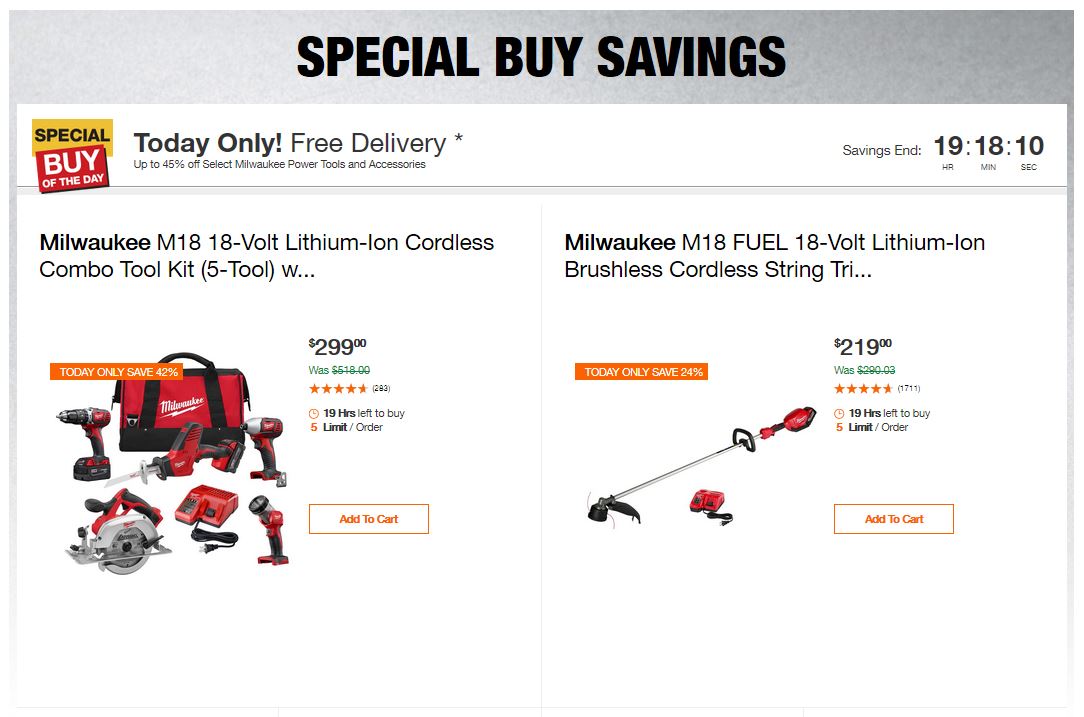The width and height of the screenshot is (1084, 717).
Task: Open the M18 FUEL String Trimmer title link
Action: pos(774,256)
